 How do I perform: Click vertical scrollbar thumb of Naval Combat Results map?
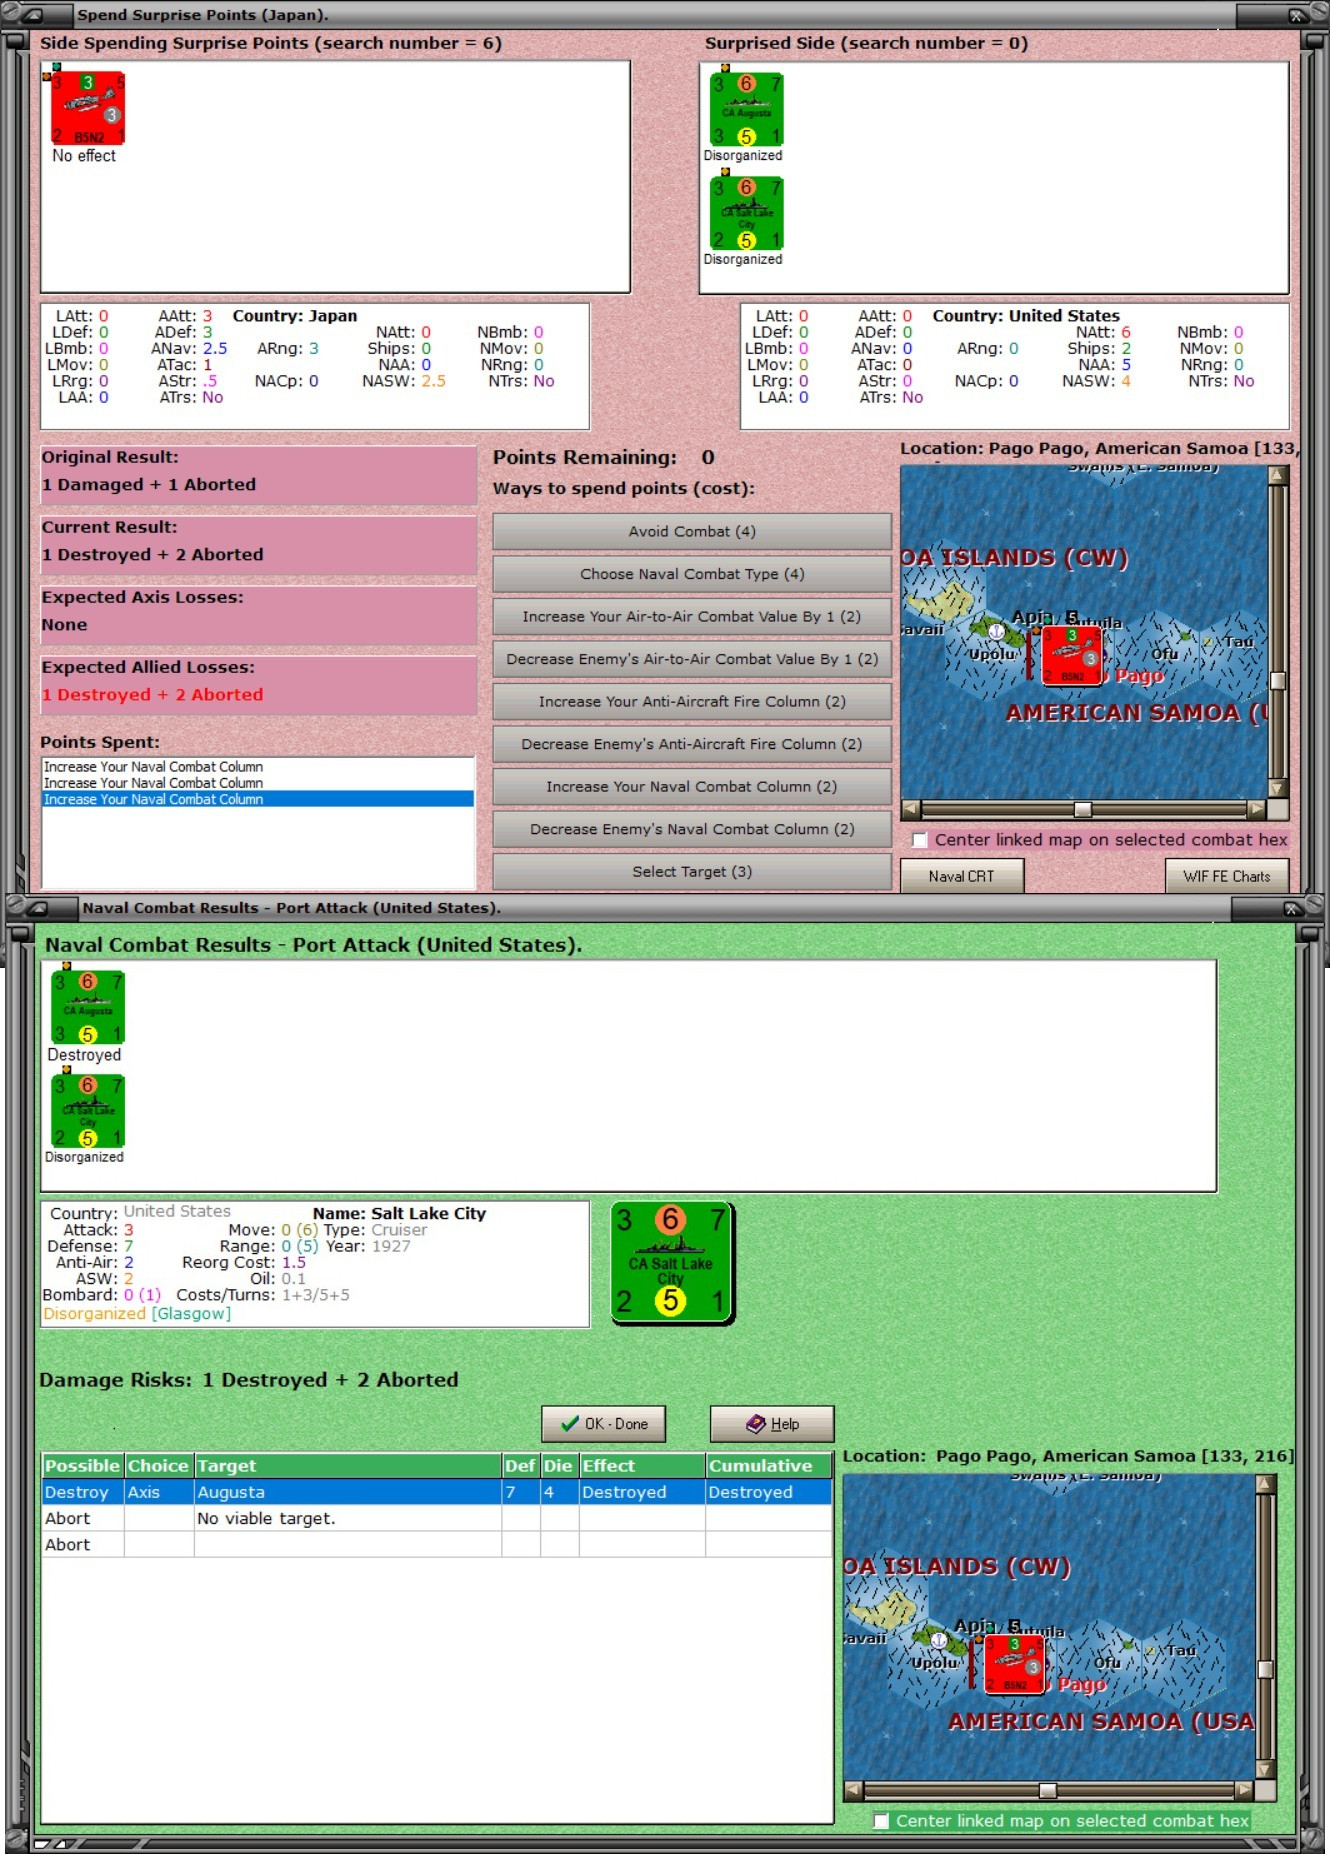pos(1266,1669)
